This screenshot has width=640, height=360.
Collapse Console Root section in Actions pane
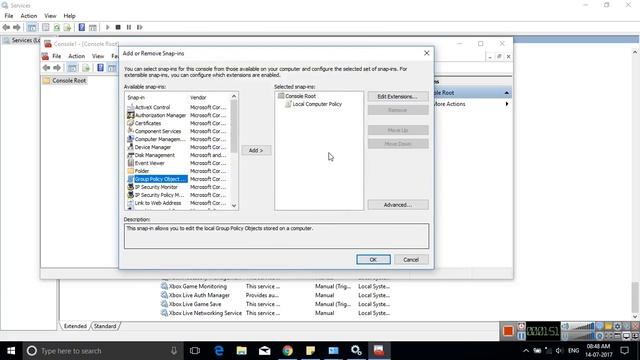click(507, 93)
